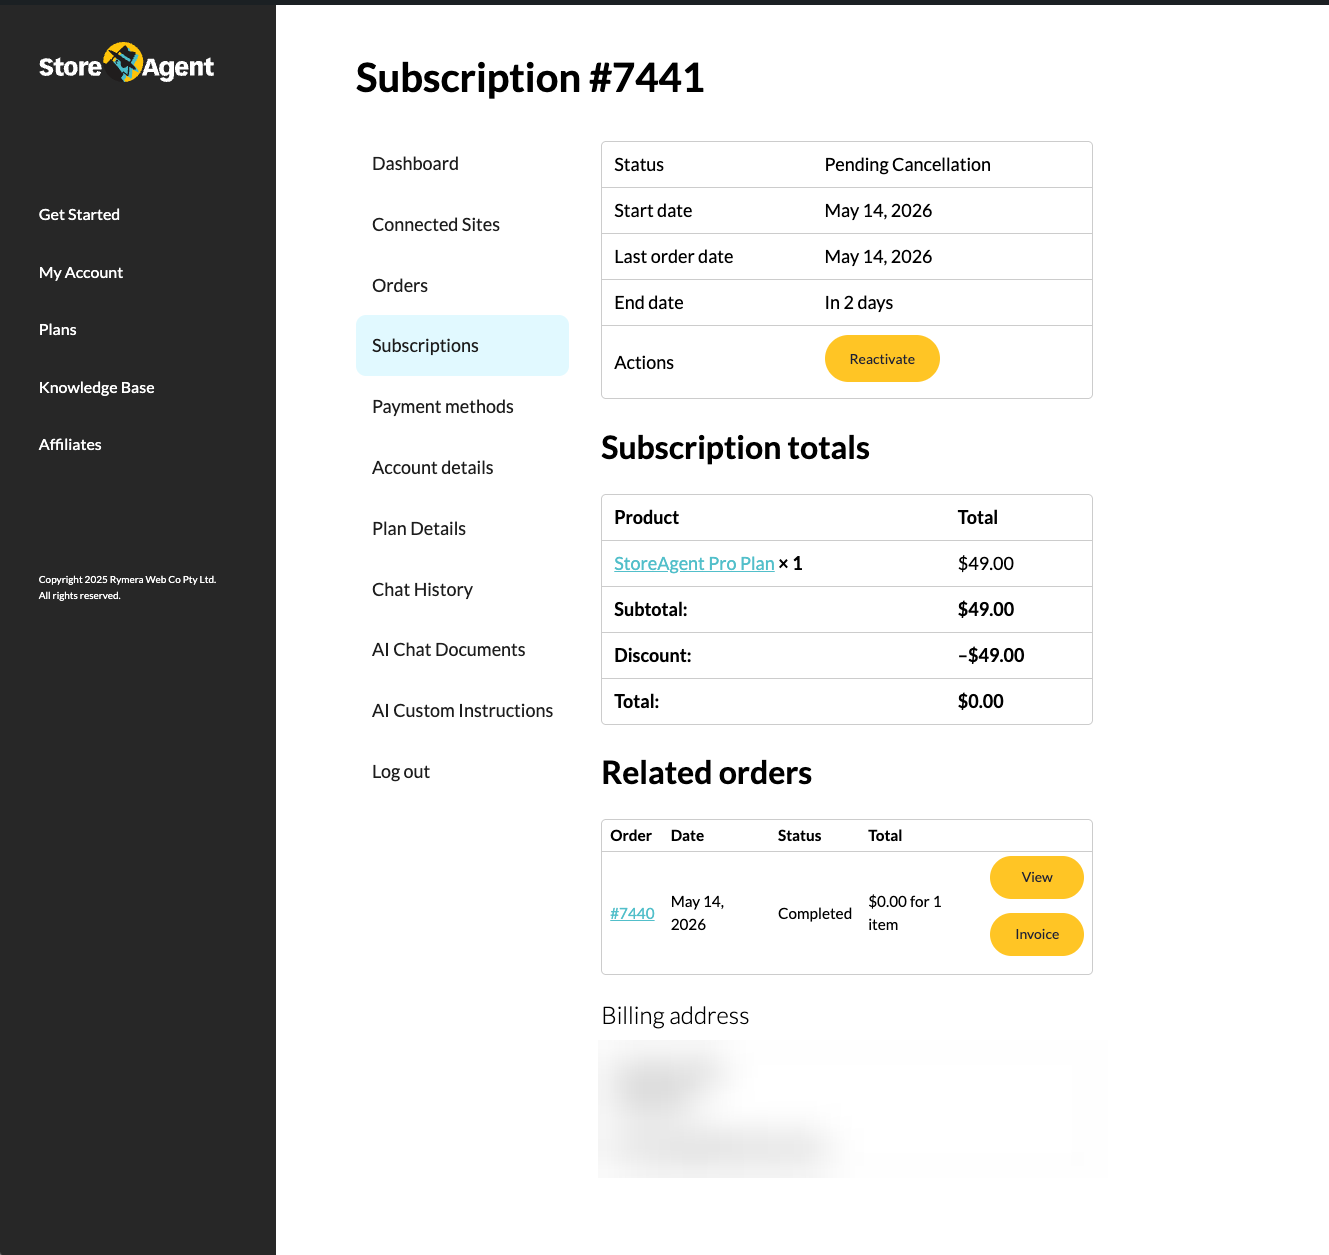Reactivate the subscription

[x=882, y=358]
